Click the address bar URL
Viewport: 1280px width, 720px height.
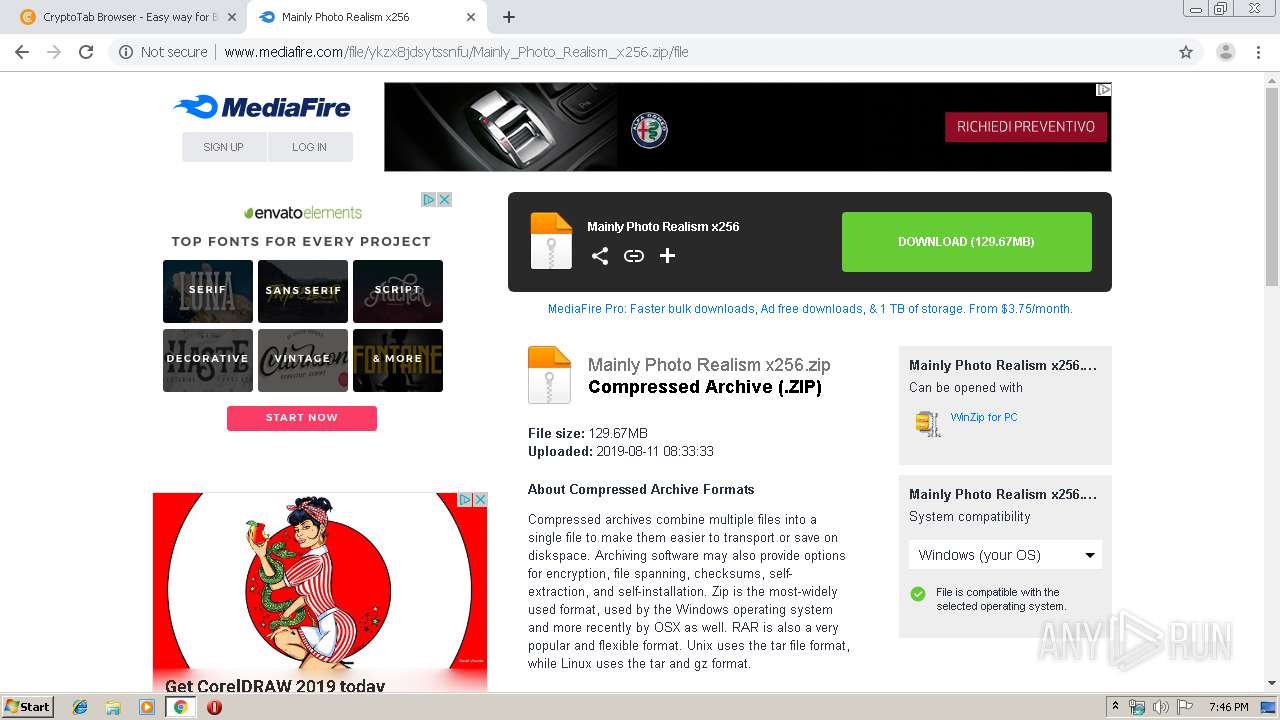(456, 52)
